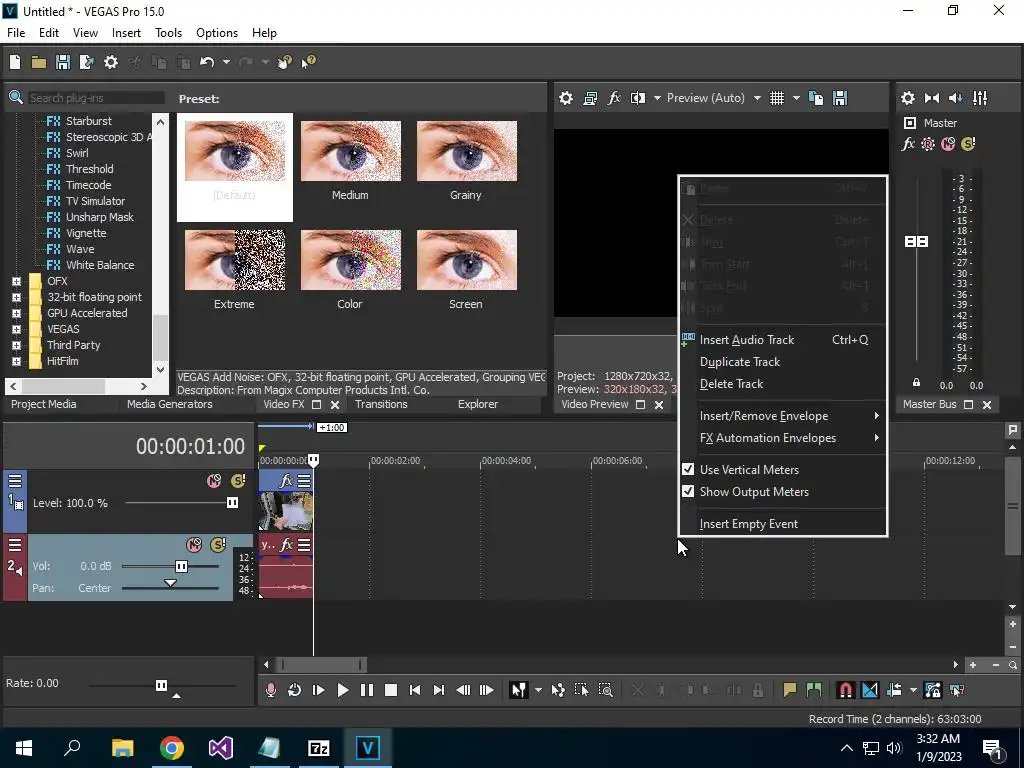Screen dimensions: 1024x768
Task: Select the Extreme noise preset thumbnail
Action: click(x=234, y=260)
